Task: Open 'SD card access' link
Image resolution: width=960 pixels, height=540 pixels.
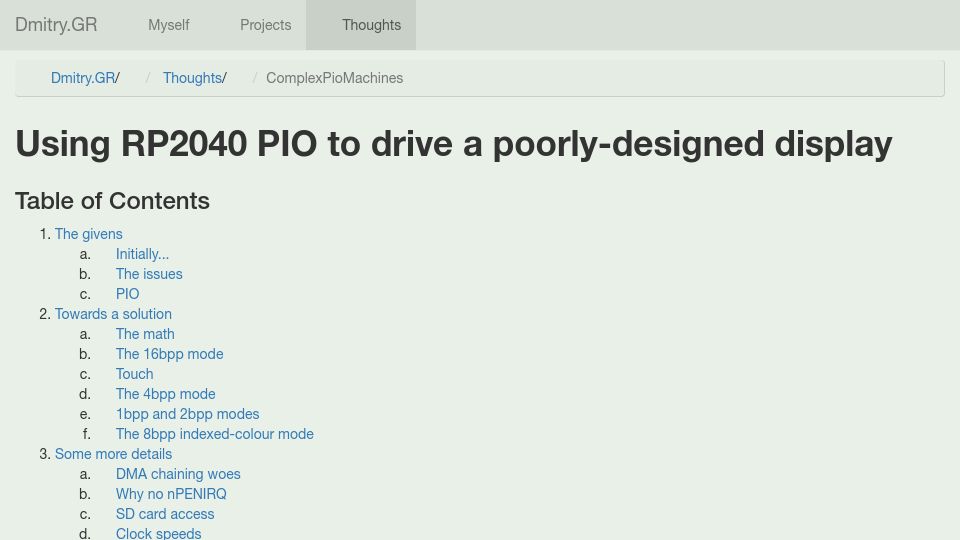Action: 165,514
